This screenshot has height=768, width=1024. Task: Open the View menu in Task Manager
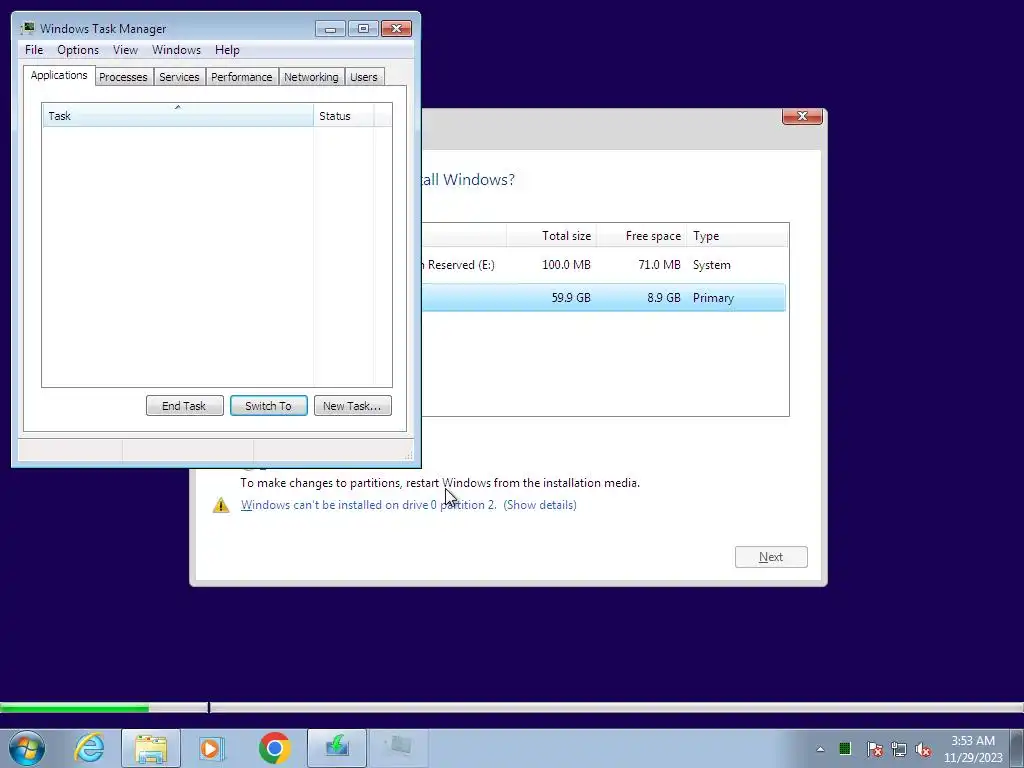click(125, 50)
